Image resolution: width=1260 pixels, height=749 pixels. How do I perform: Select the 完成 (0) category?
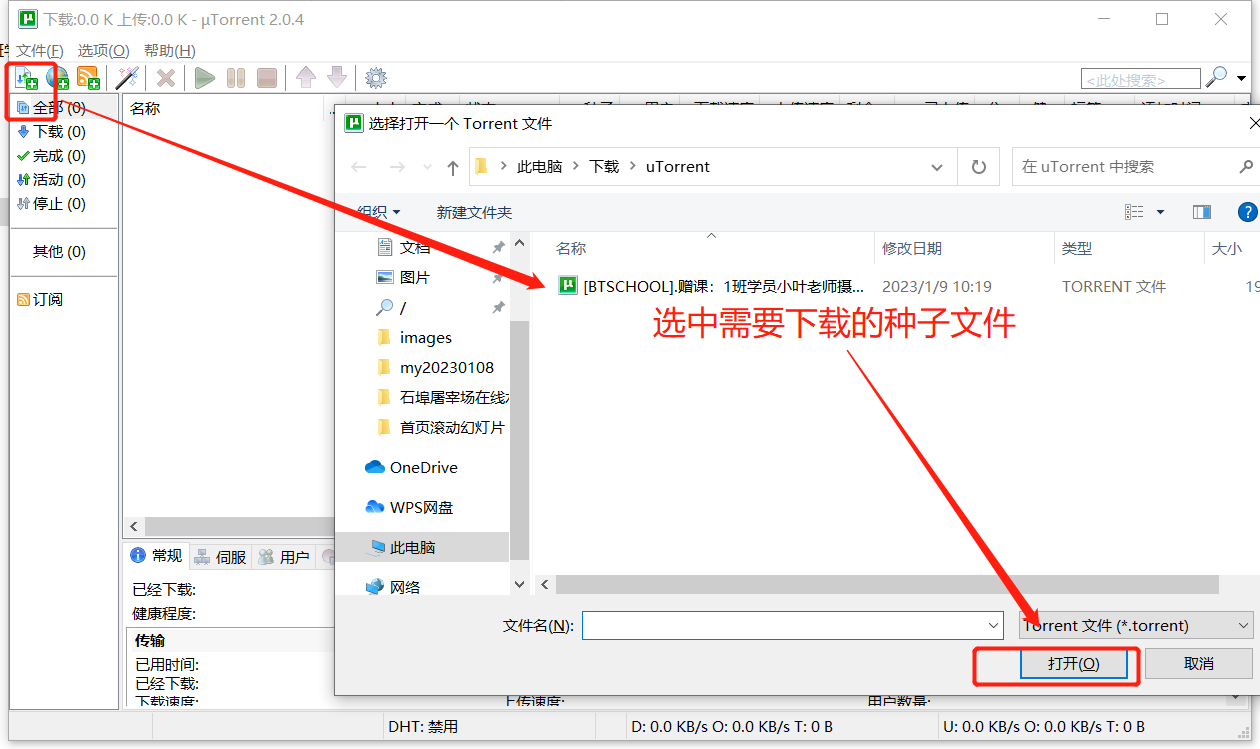click(64, 155)
